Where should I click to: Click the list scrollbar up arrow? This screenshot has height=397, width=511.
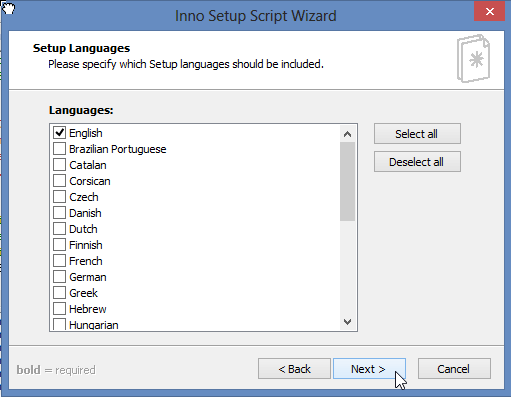[347, 134]
